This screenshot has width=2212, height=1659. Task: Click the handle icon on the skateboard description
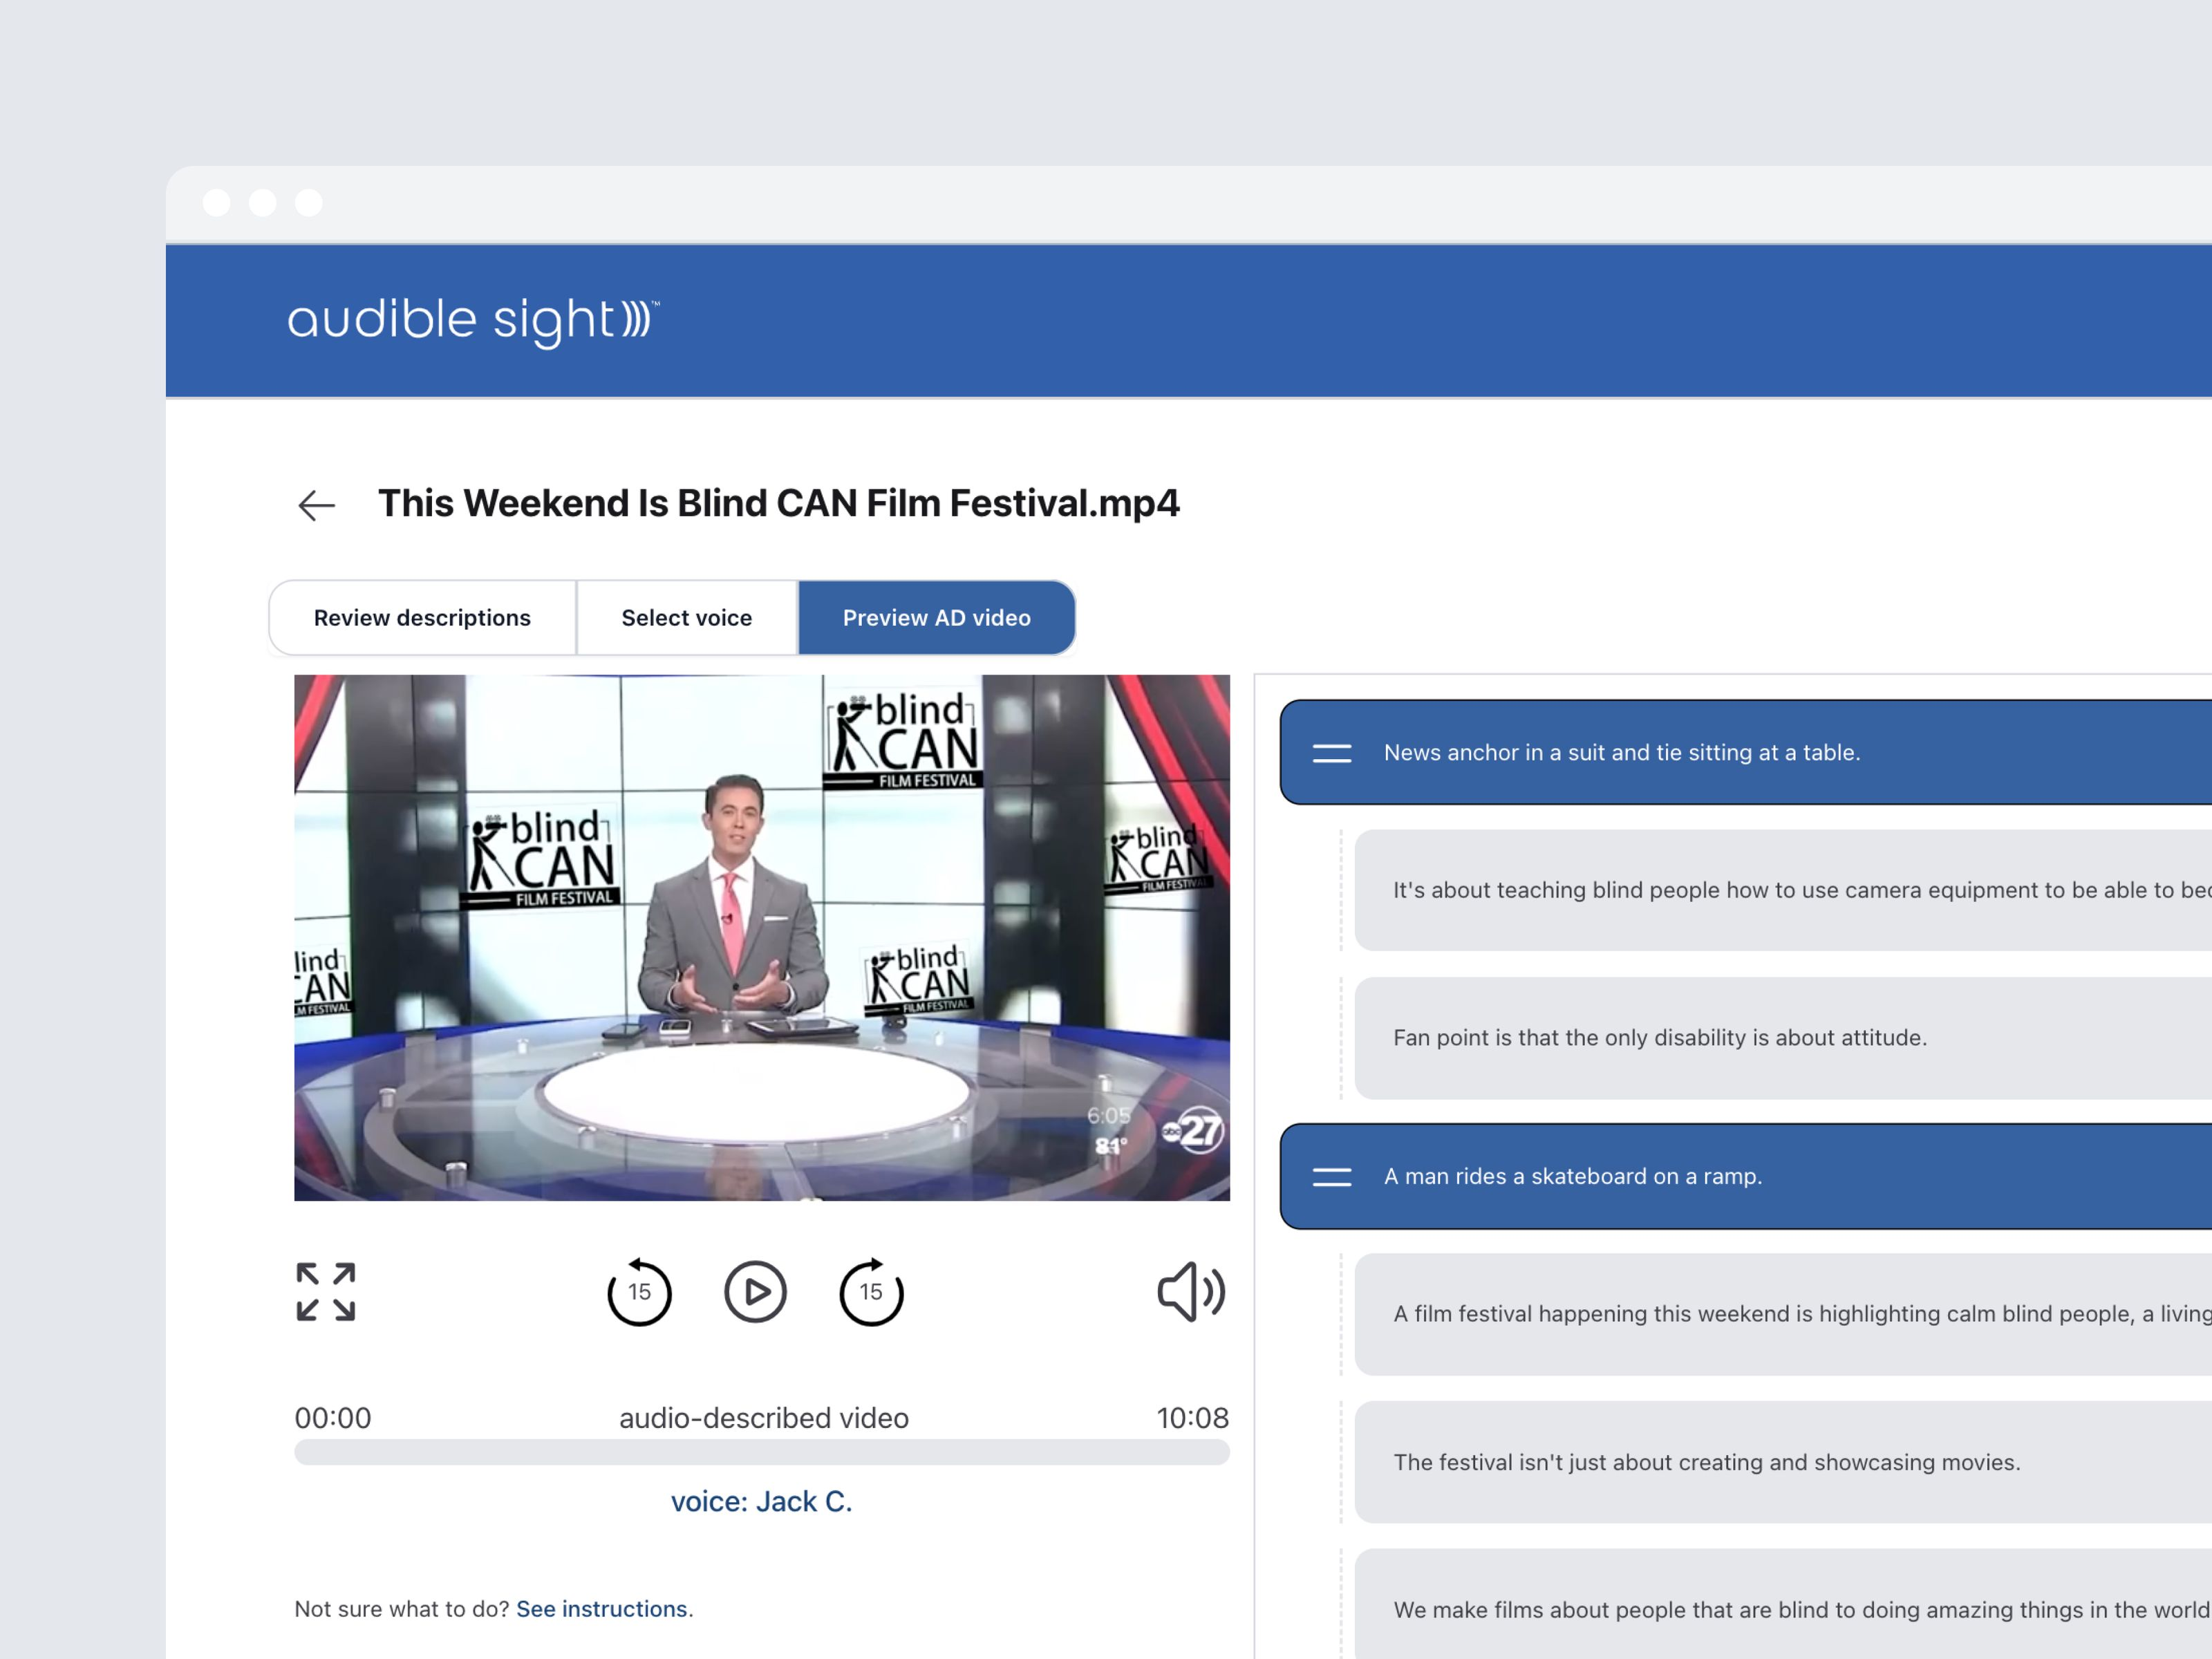pyautogui.click(x=1331, y=1177)
